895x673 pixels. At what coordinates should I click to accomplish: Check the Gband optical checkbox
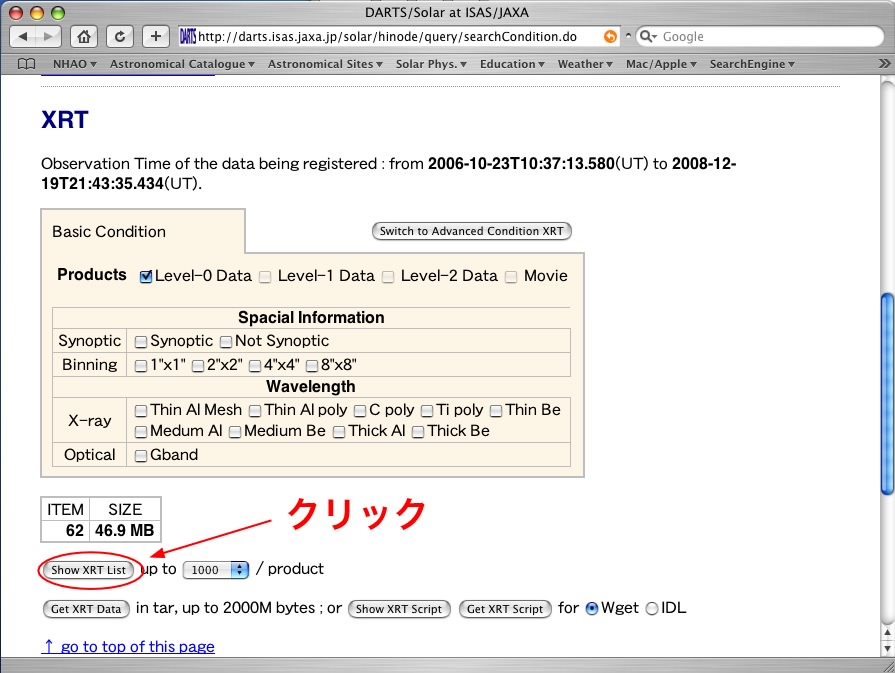[141, 455]
